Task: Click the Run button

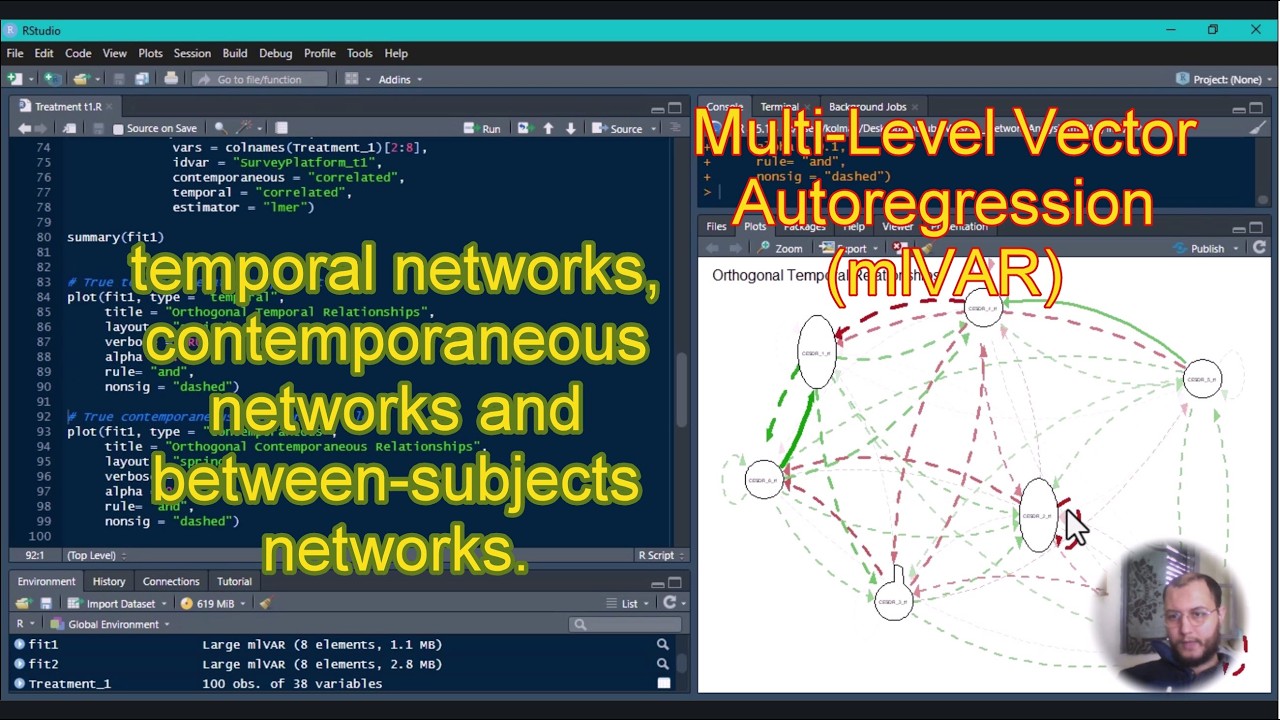Action: pos(482,128)
